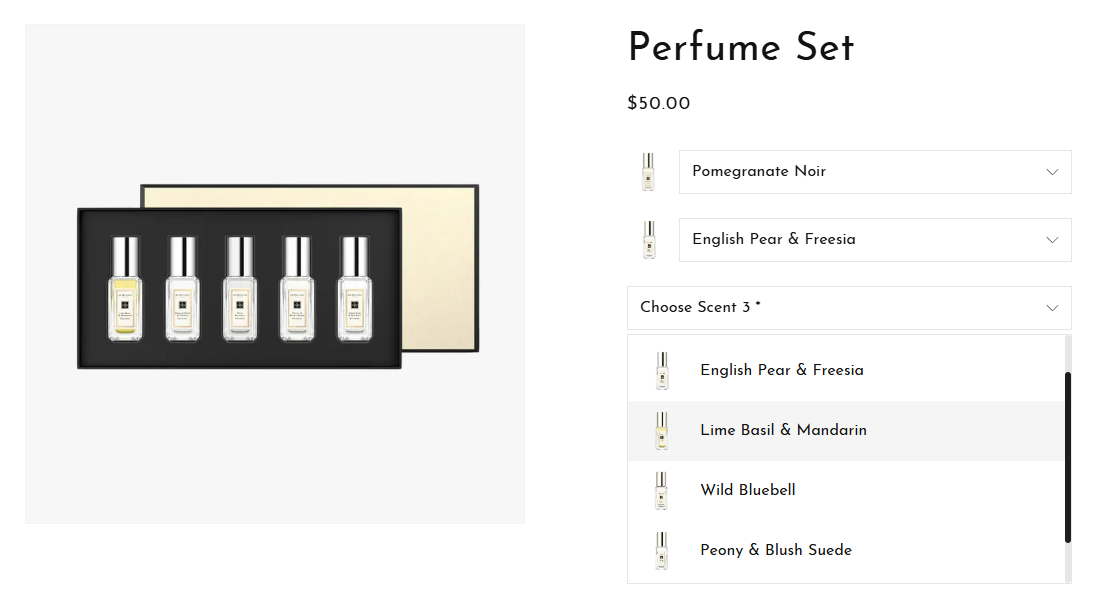Click the scent list scrollbar thumb
This screenshot has width=1105, height=598.
[x=1068, y=456]
